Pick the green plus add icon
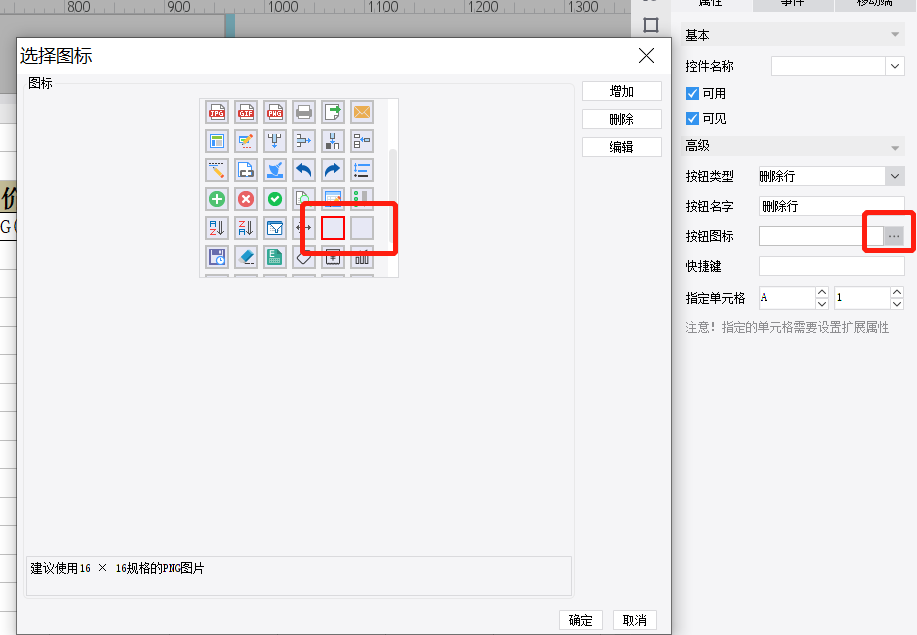The width and height of the screenshot is (917, 635). pos(217,199)
